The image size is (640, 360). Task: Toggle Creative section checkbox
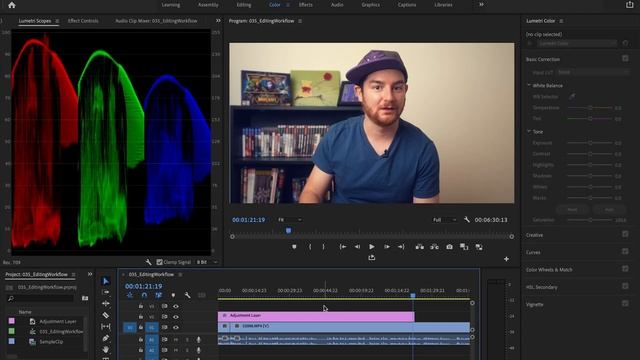coord(625,234)
